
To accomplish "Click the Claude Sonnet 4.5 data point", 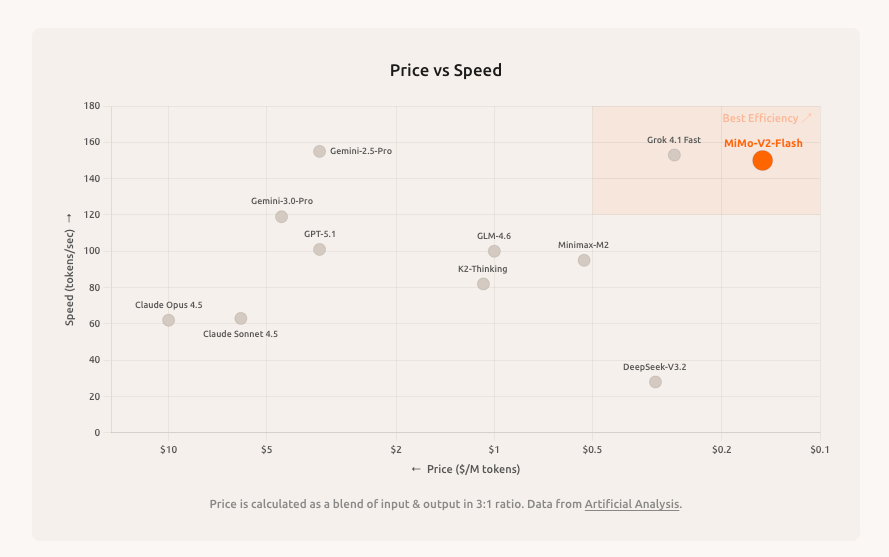I will click(x=240, y=319).
